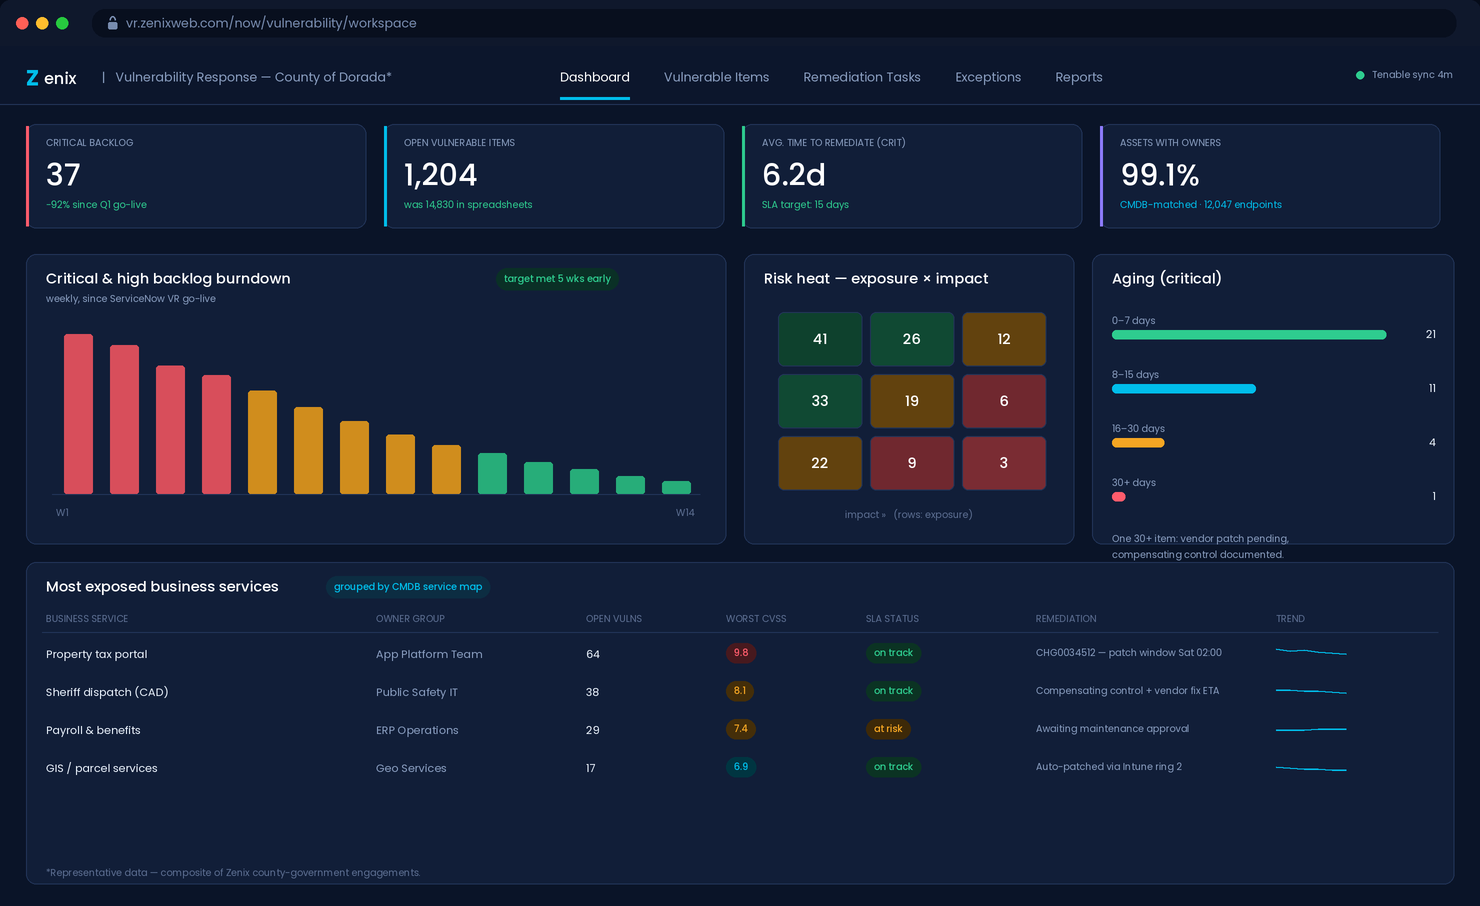Image resolution: width=1480 pixels, height=906 pixels.
Task: Click the 9.8 CVSS score badge
Action: [741, 653]
